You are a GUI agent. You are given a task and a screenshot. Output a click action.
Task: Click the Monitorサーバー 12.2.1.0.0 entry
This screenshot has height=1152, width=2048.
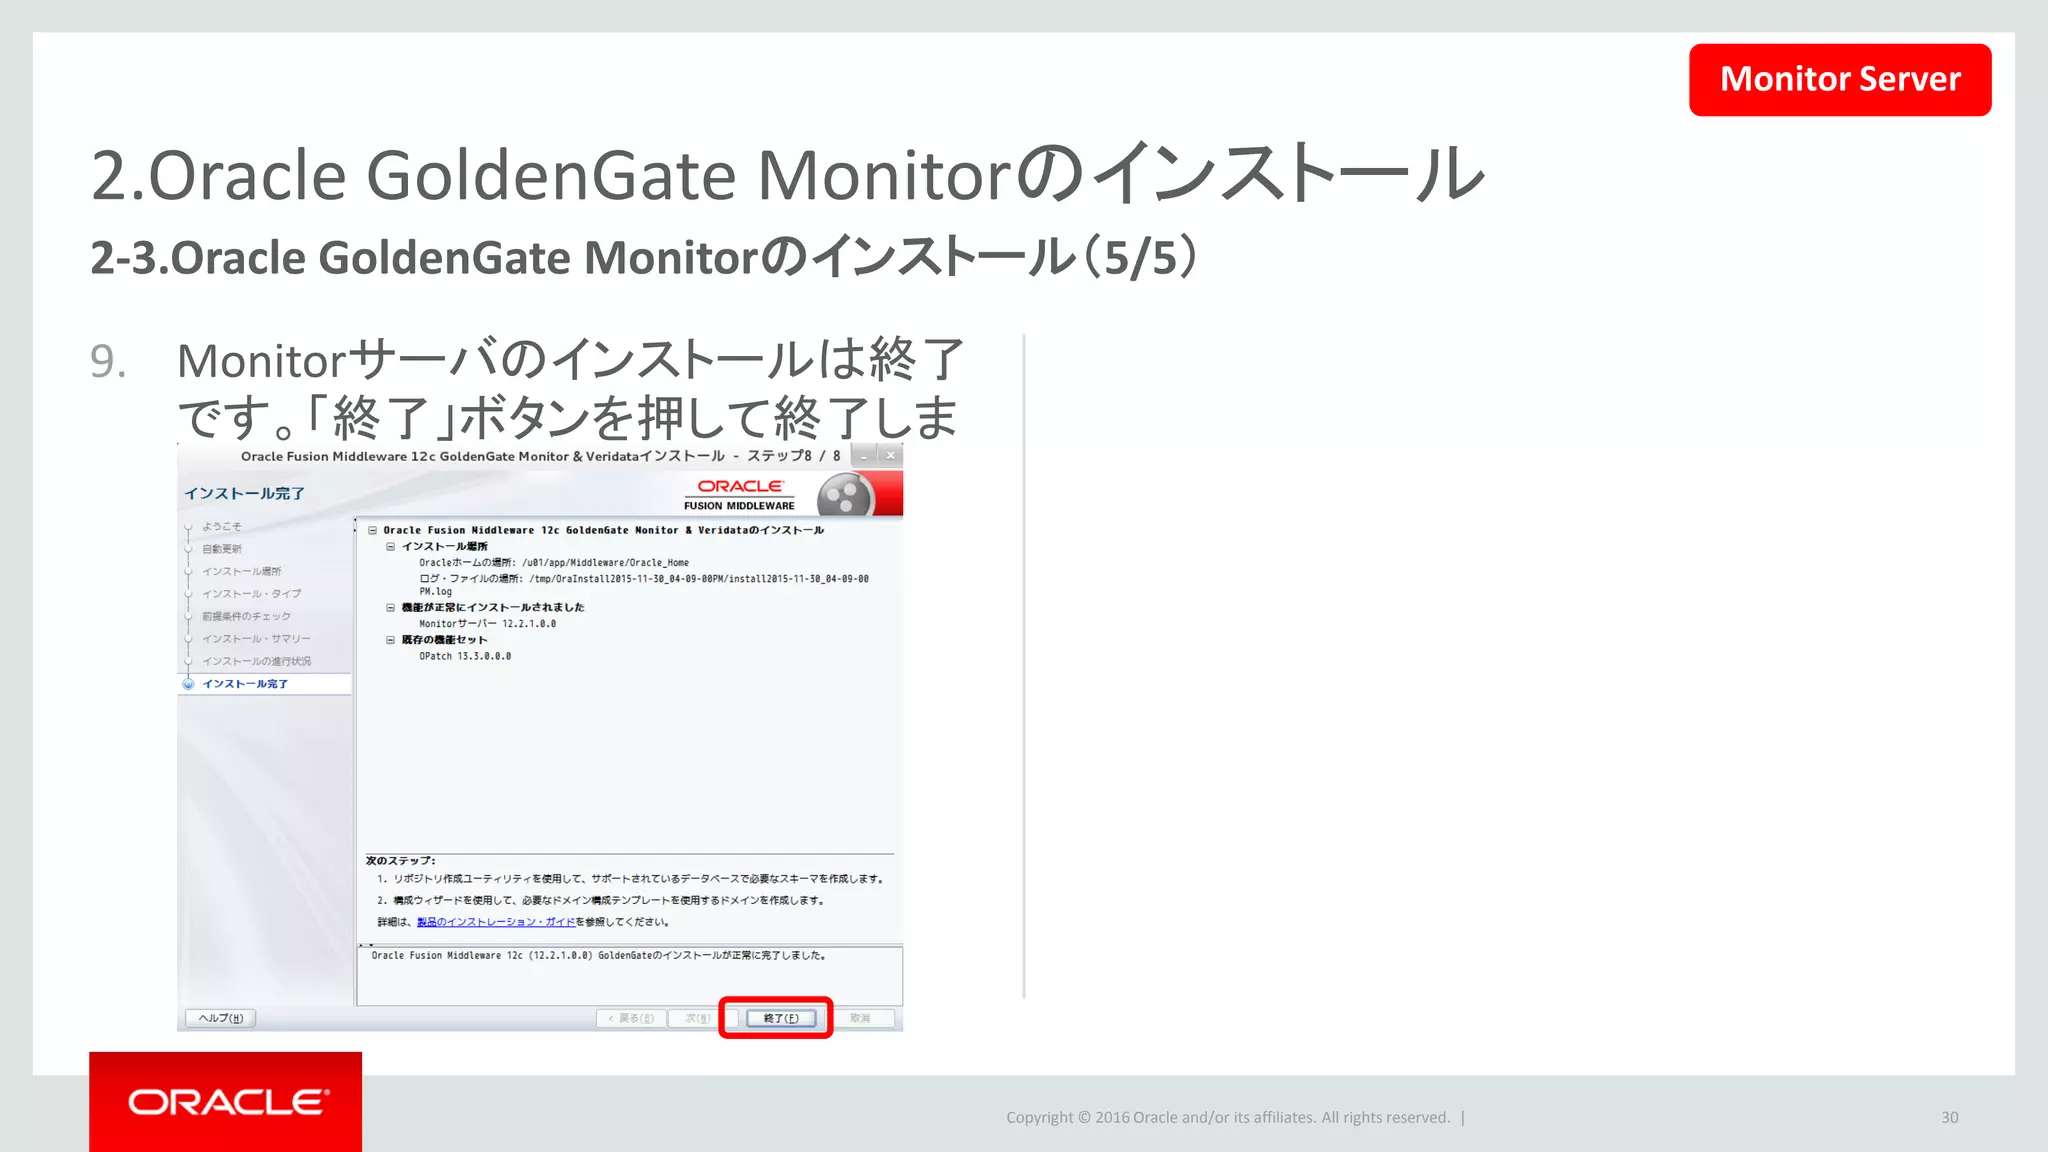click(487, 624)
